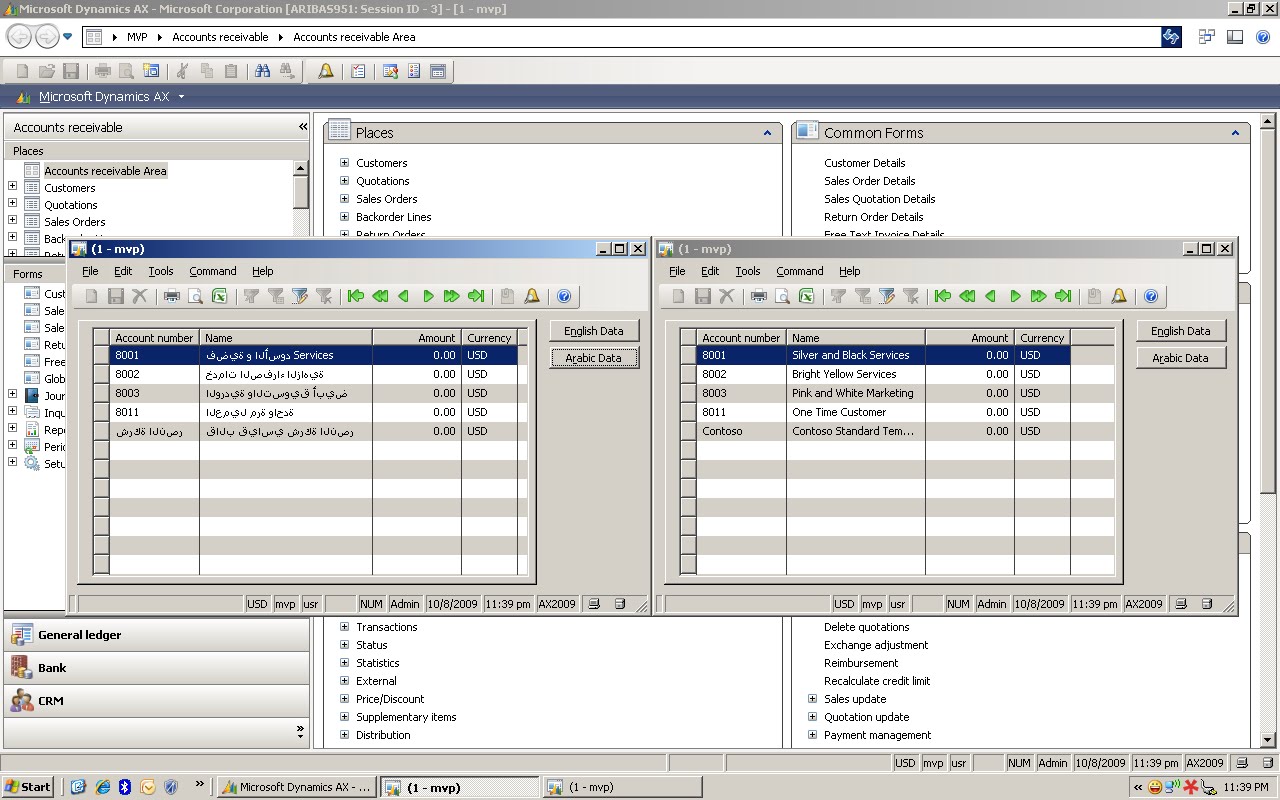Click Help icon in Arabic-names window toolbar
The image size is (1280, 800).
[x=564, y=296]
